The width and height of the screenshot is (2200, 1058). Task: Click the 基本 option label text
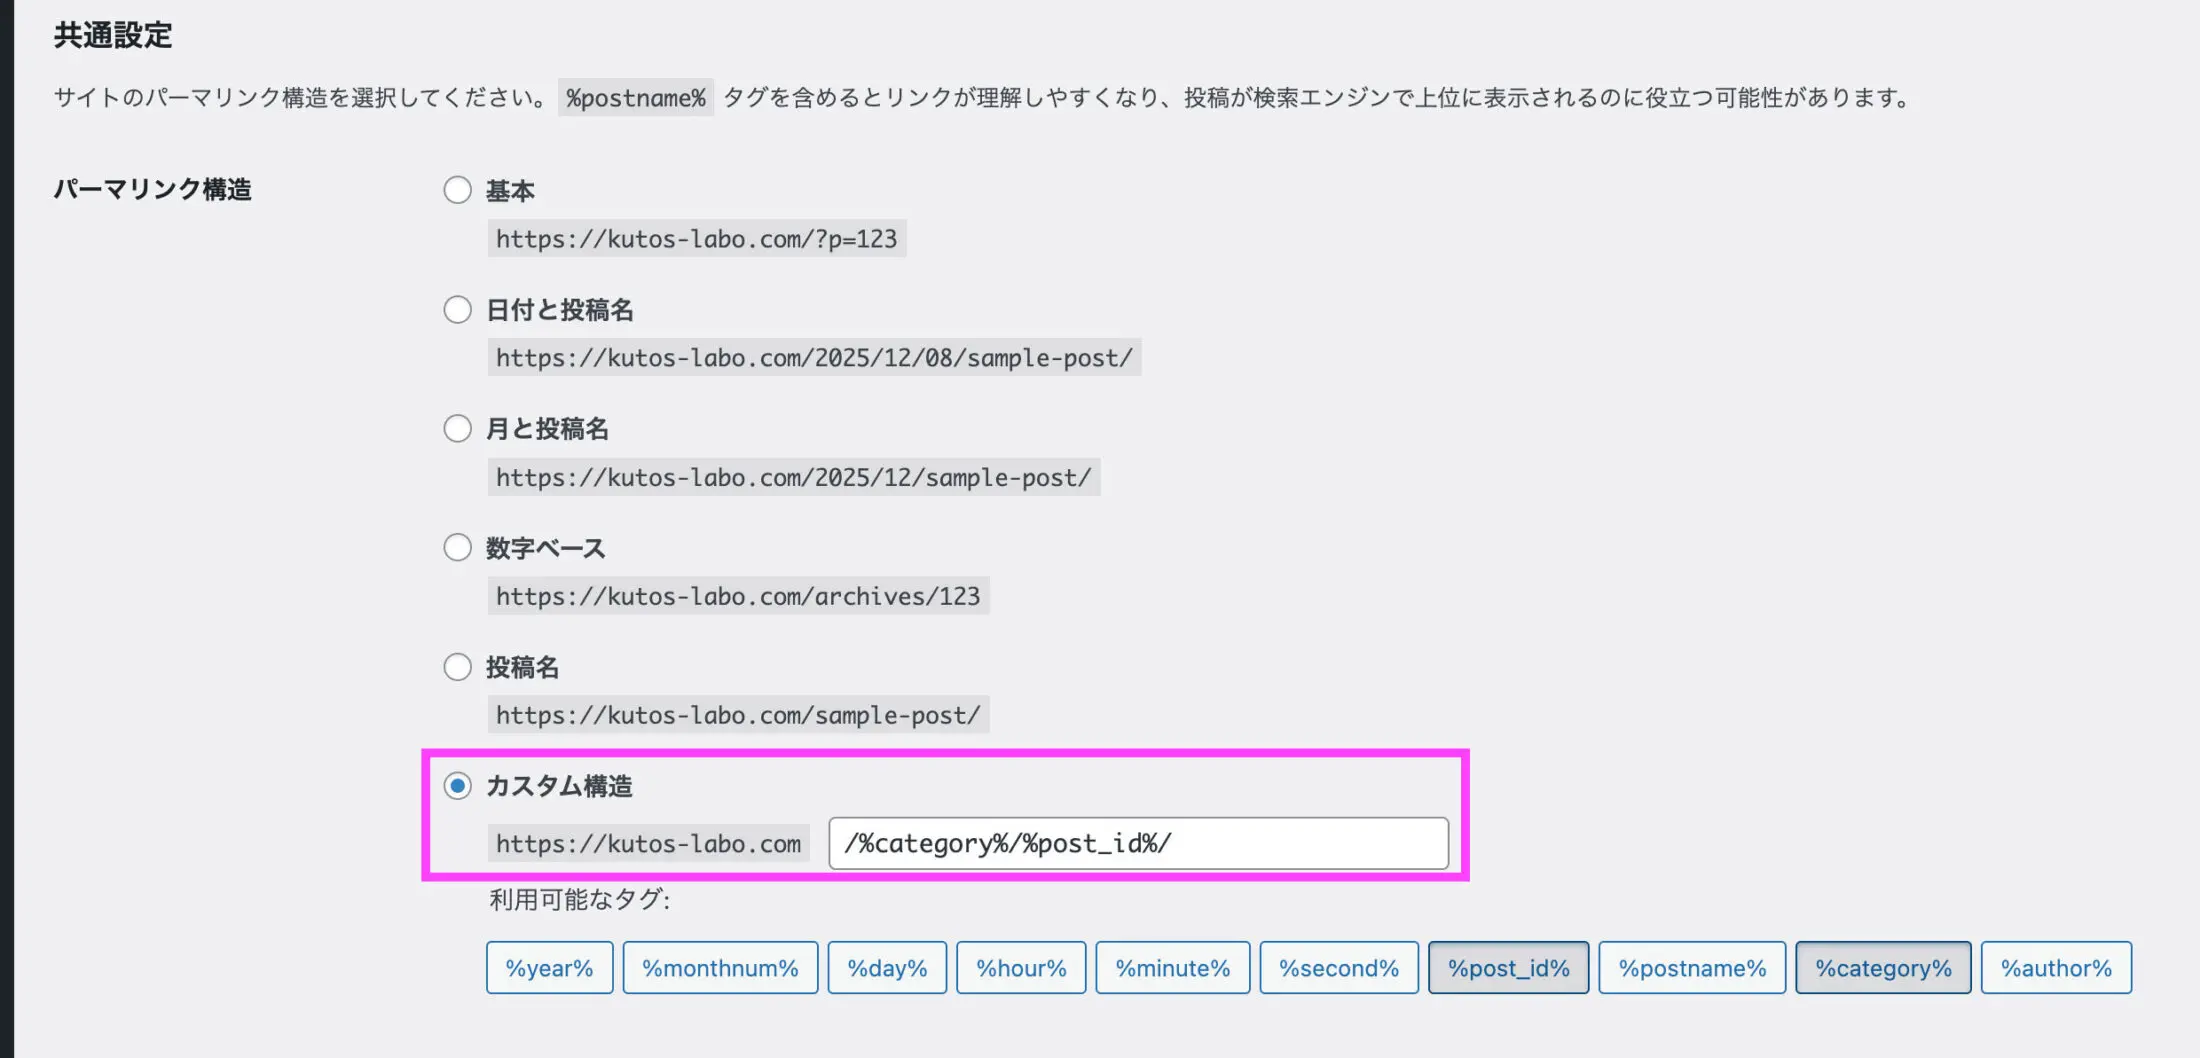coord(510,191)
